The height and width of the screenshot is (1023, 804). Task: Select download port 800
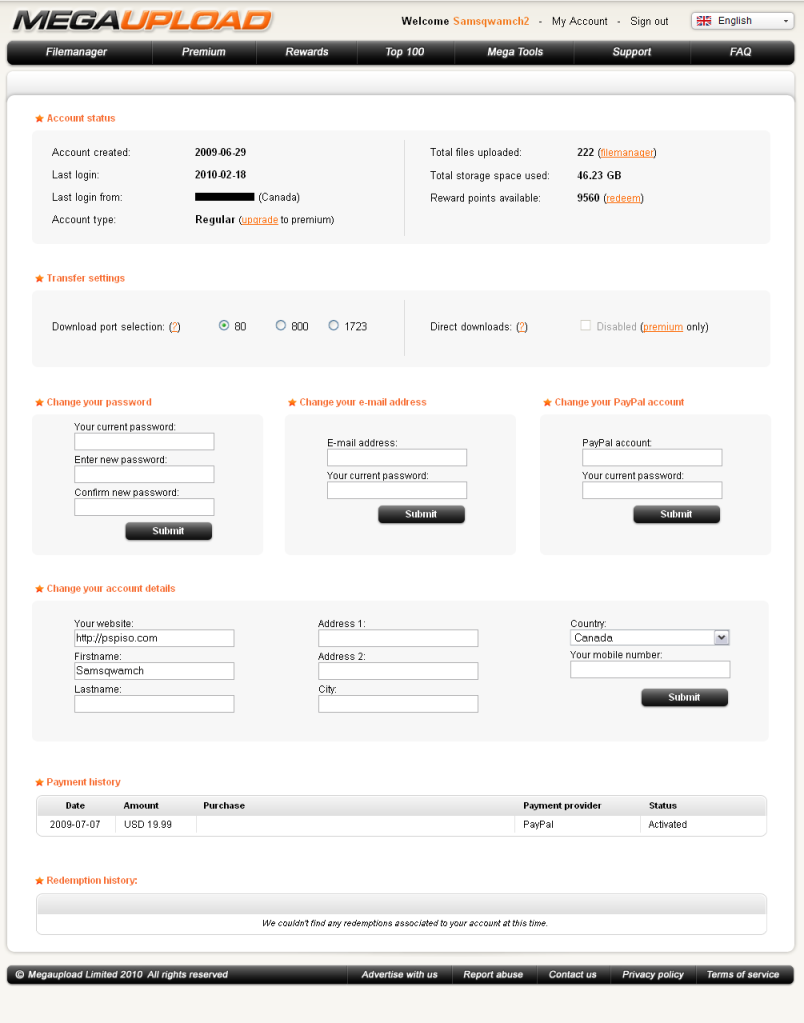pos(281,326)
